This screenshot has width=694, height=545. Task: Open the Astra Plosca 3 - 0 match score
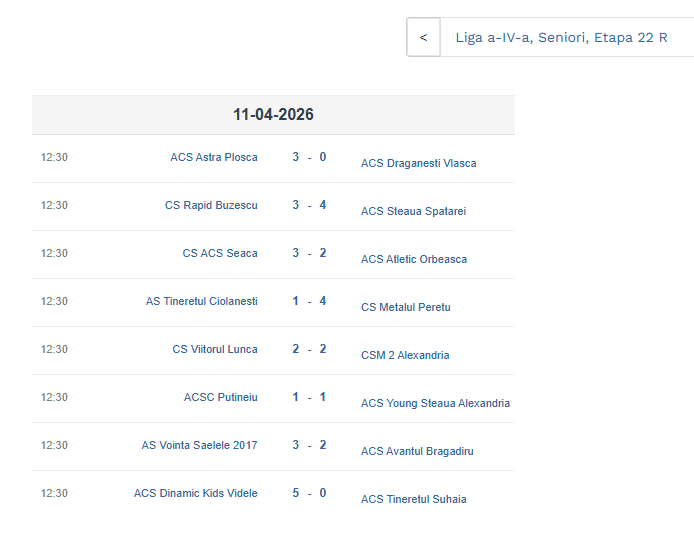(x=309, y=157)
